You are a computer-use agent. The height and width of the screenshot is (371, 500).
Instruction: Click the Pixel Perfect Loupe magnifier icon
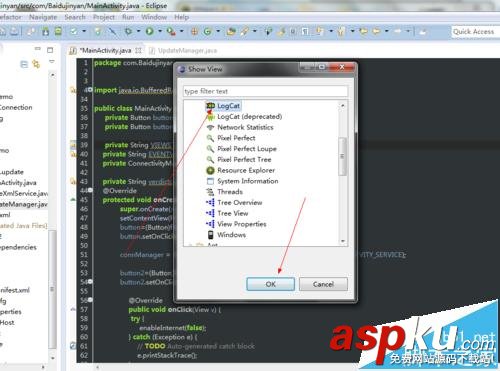point(210,149)
